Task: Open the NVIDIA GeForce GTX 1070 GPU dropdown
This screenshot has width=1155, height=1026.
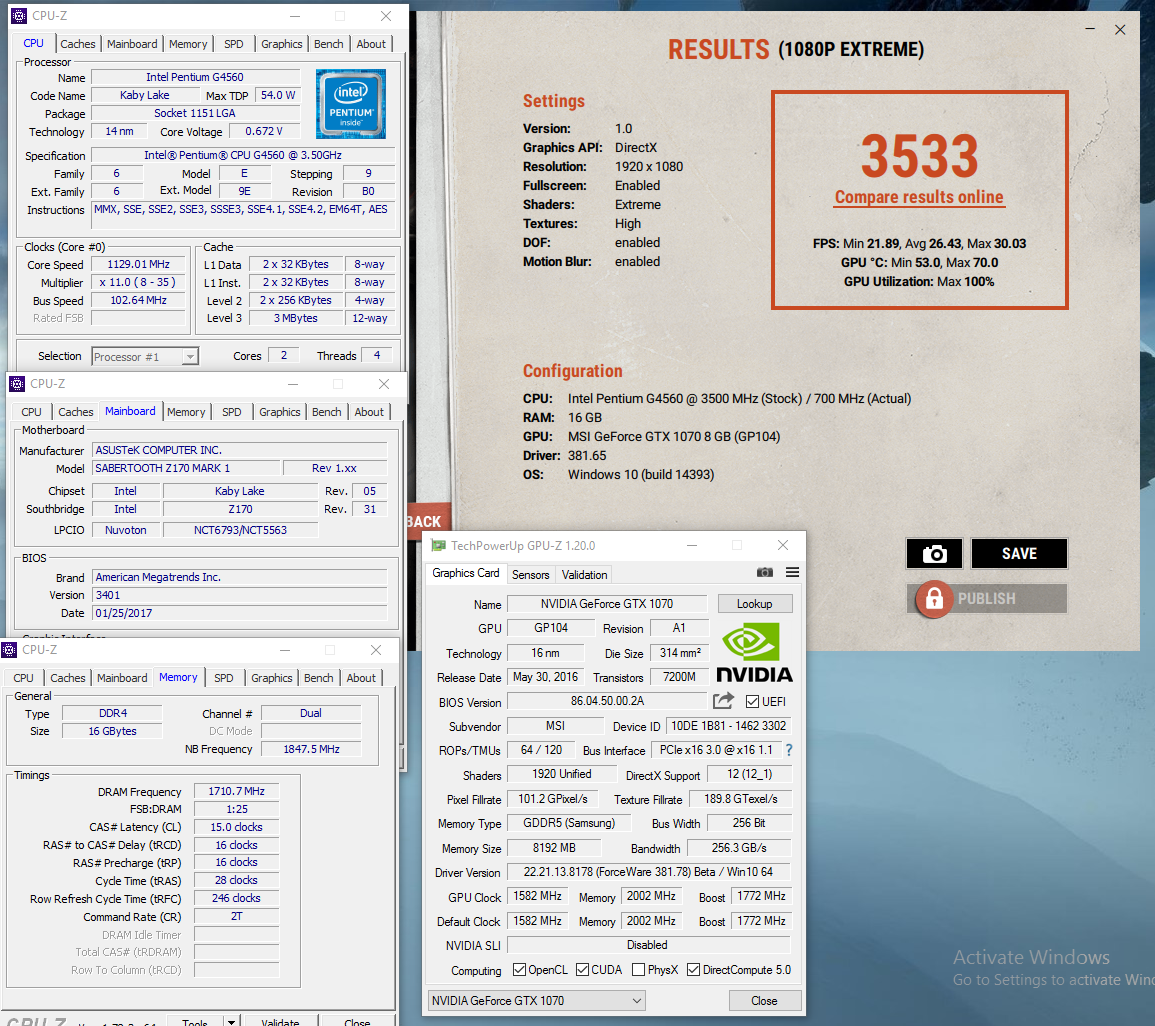Action: pyautogui.click(x=536, y=1000)
